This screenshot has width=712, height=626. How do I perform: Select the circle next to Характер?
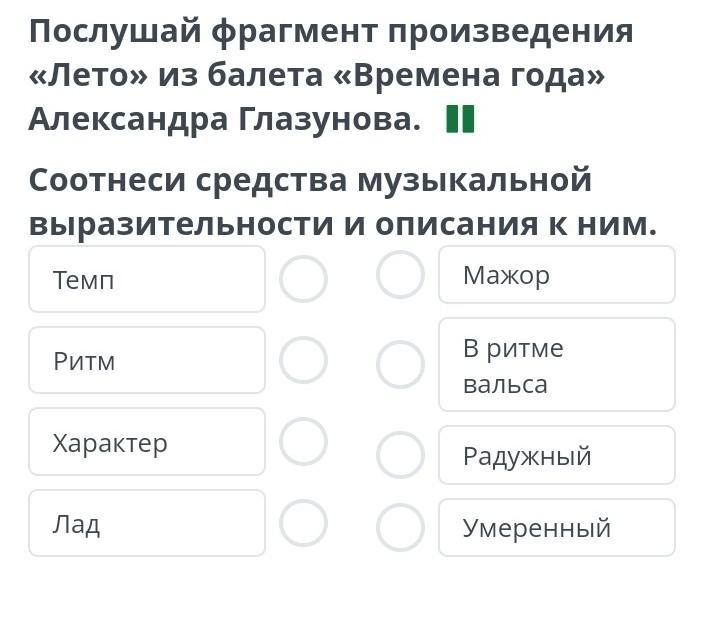pos(303,441)
